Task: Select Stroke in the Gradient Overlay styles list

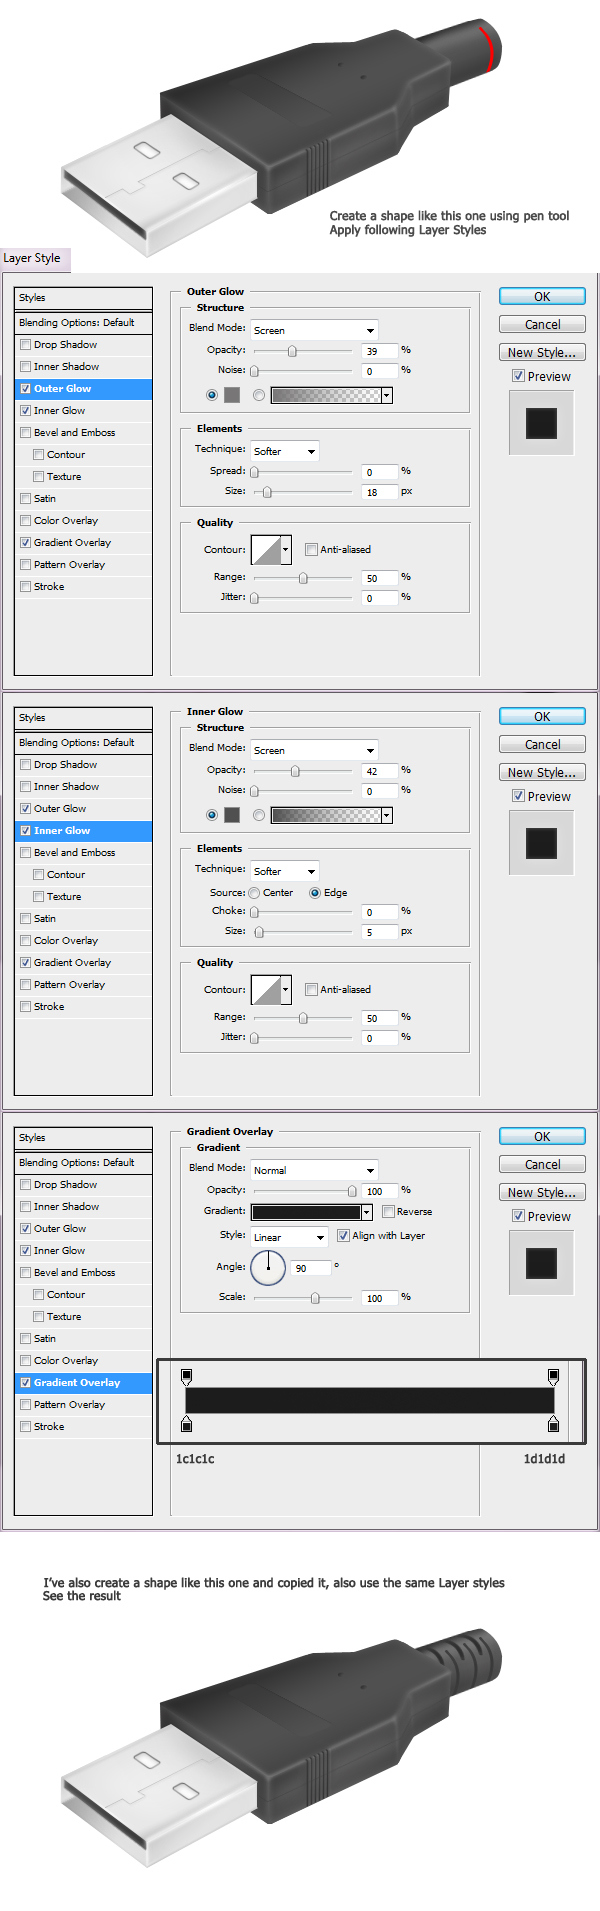Action: (x=49, y=1426)
